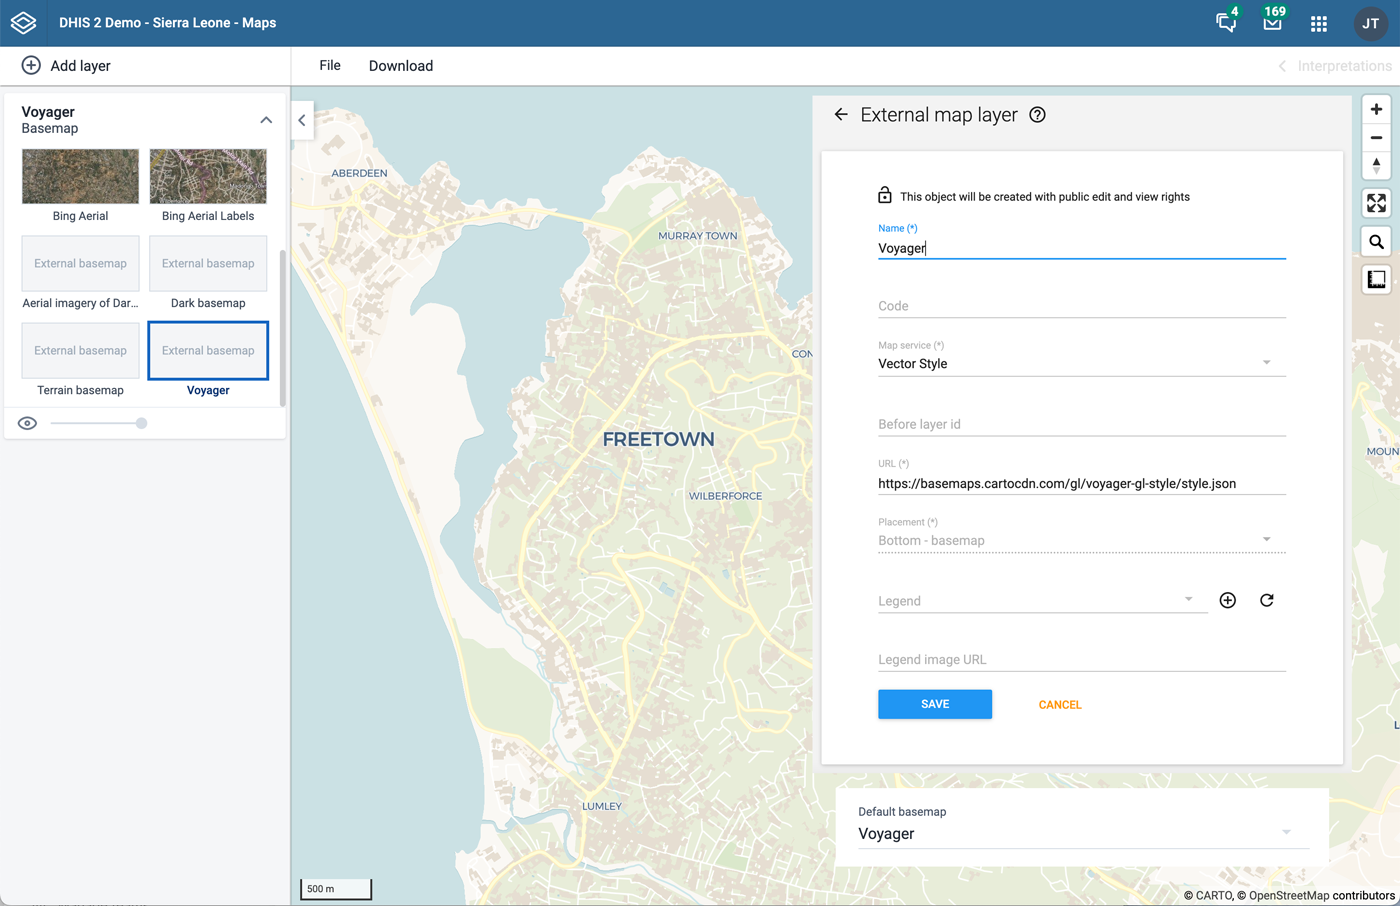Image resolution: width=1400 pixels, height=906 pixels.
Task: Open the Map service dropdown
Action: pos(1080,364)
